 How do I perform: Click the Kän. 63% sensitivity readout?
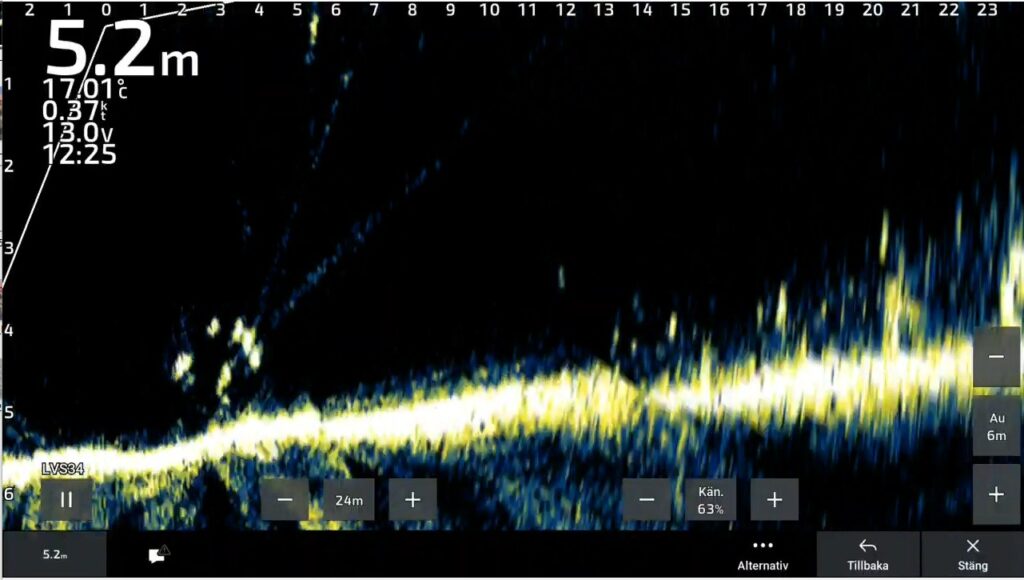[711, 500]
